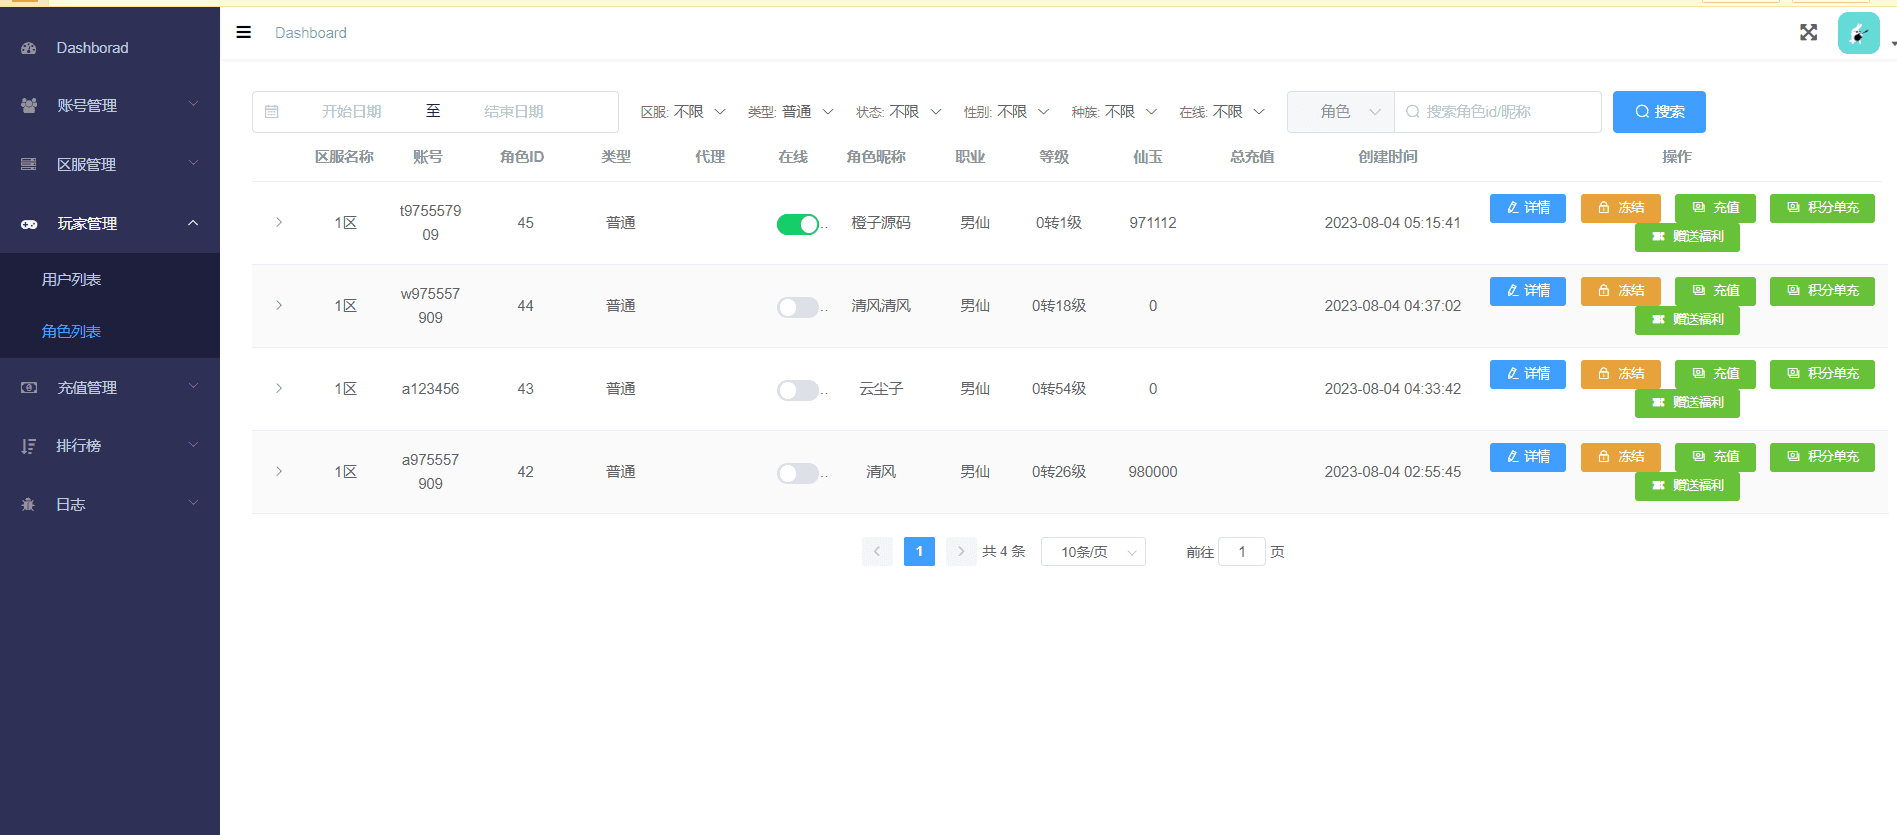Expand the row for account a123456
Viewport: 1897px width, 835px height.
(x=279, y=389)
